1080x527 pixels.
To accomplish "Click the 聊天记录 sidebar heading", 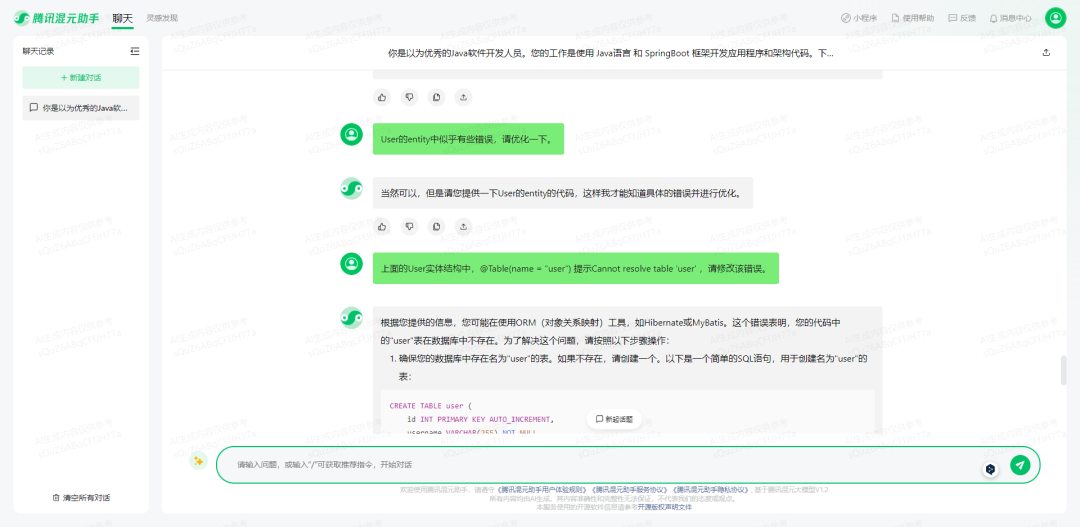I will tap(38, 51).
